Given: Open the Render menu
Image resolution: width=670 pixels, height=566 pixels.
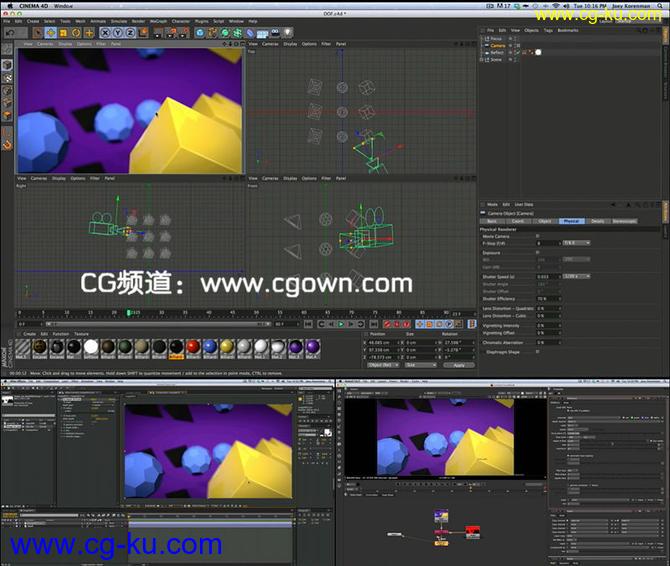Looking at the screenshot, I should coord(138,21).
